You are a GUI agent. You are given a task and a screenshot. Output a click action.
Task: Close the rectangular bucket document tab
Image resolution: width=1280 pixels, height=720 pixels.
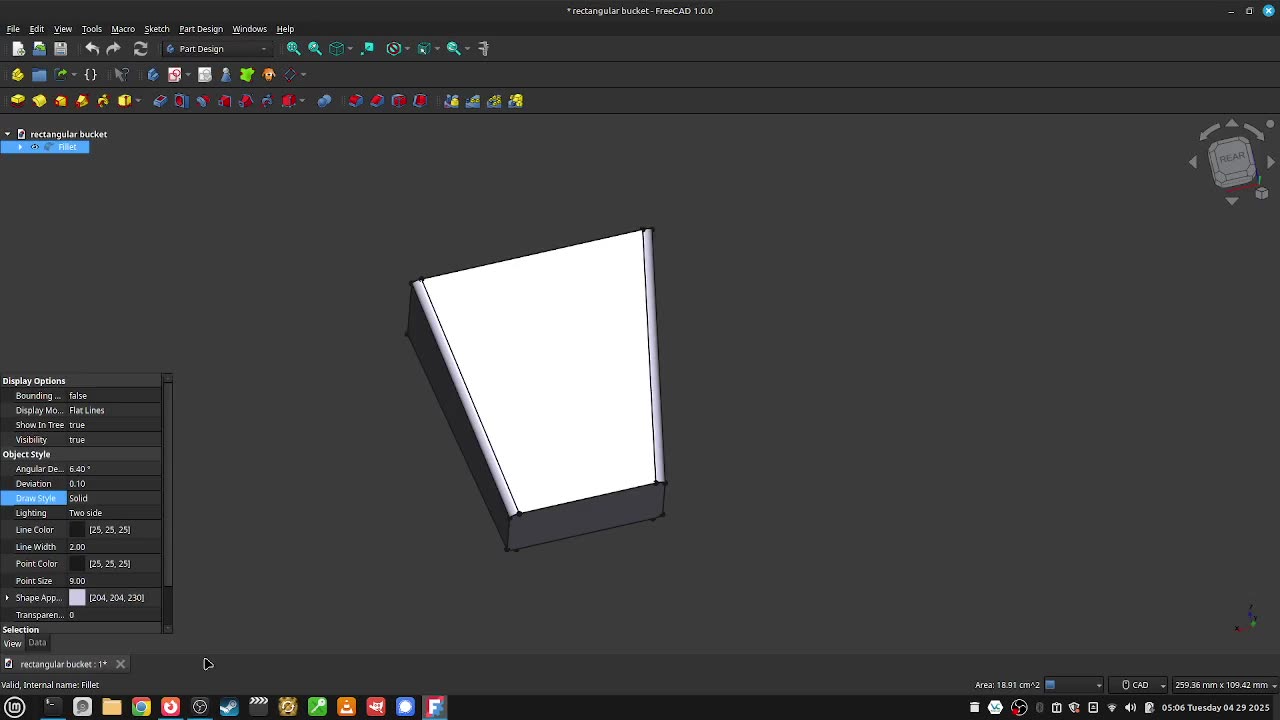pyautogui.click(x=120, y=664)
